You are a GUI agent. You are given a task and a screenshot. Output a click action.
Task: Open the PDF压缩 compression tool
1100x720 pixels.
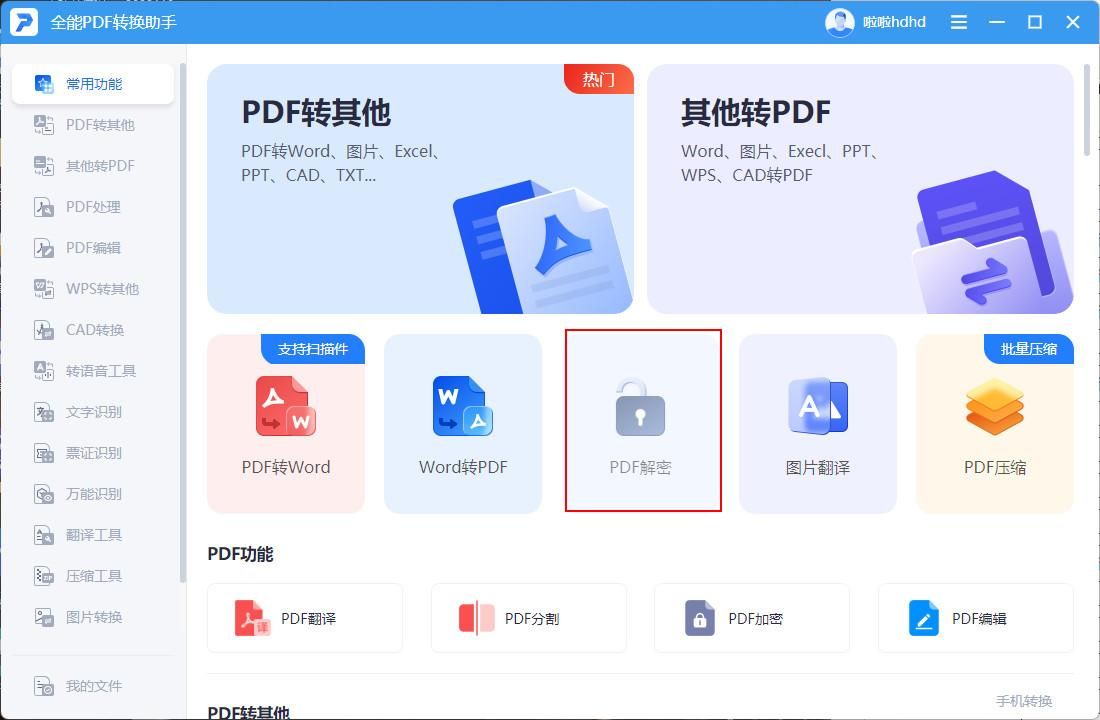[x=994, y=424]
